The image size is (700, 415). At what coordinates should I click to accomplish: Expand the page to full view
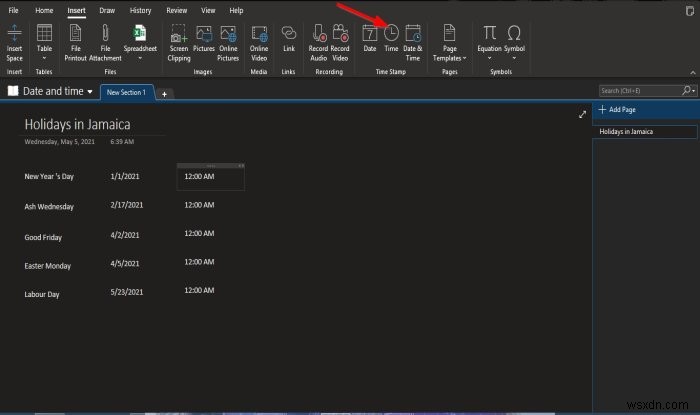pyautogui.click(x=582, y=115)
